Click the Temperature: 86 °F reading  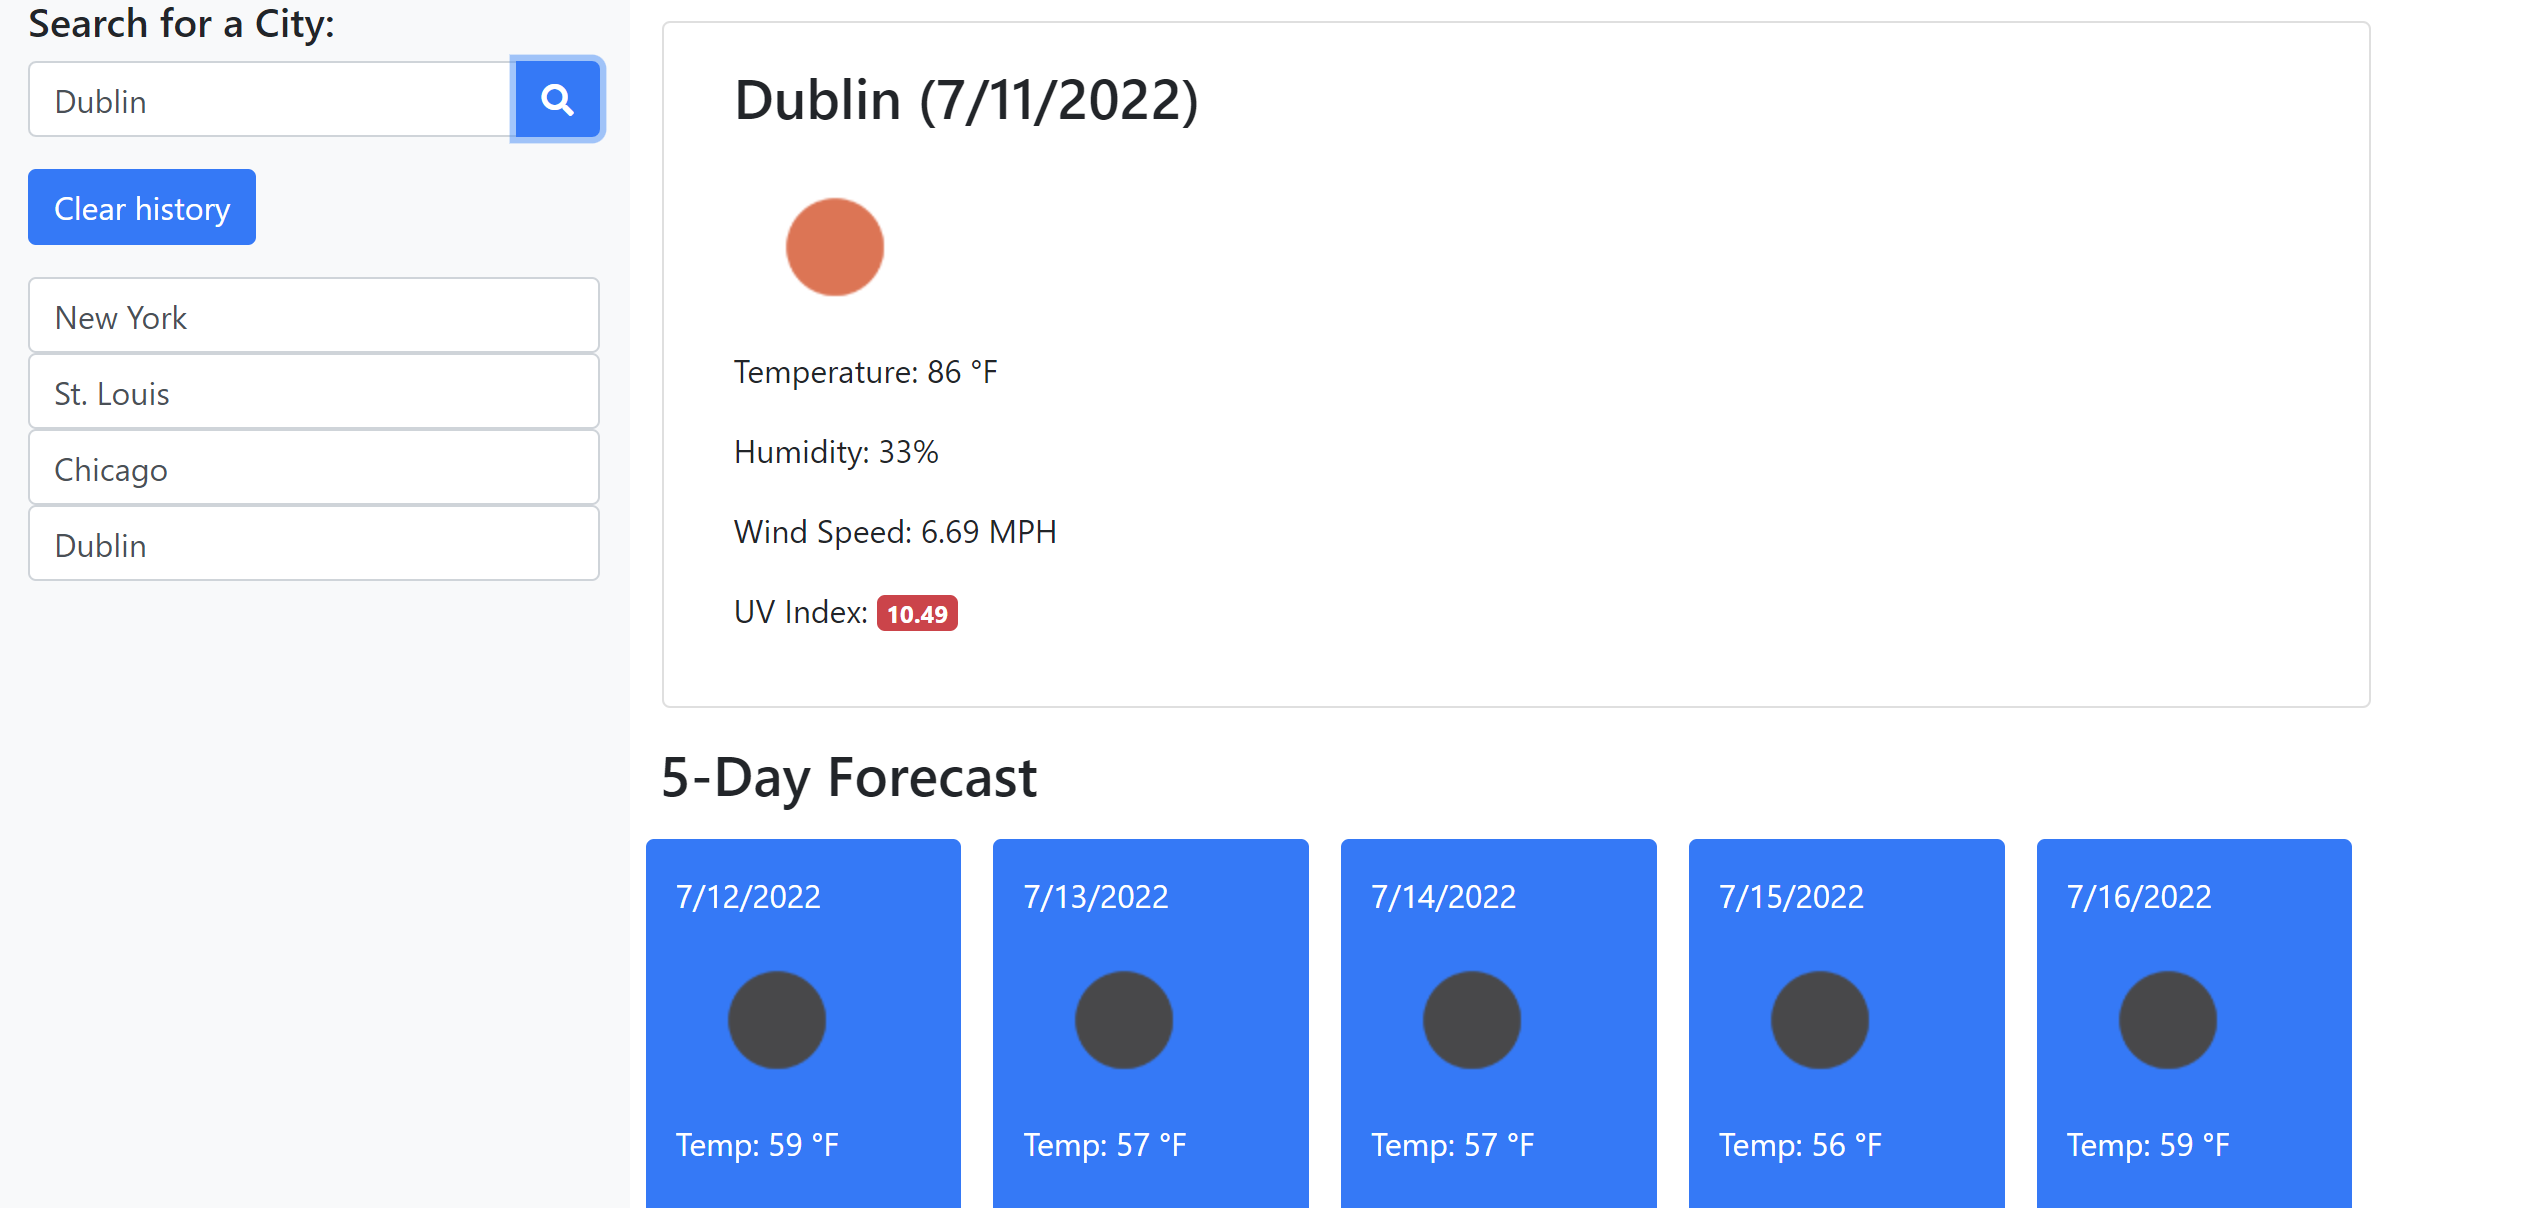(866, 372)
